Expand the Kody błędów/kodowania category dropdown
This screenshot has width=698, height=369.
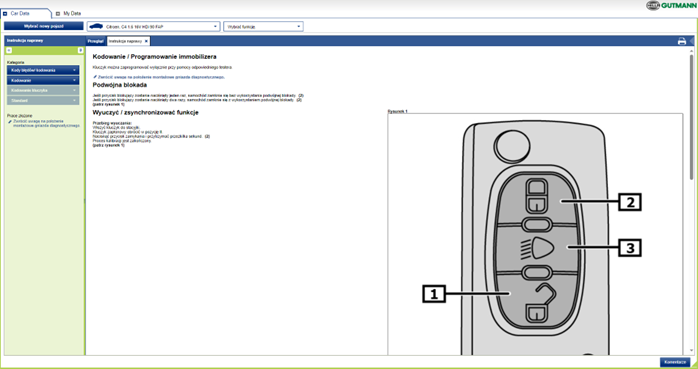click(x=43, y=70)
